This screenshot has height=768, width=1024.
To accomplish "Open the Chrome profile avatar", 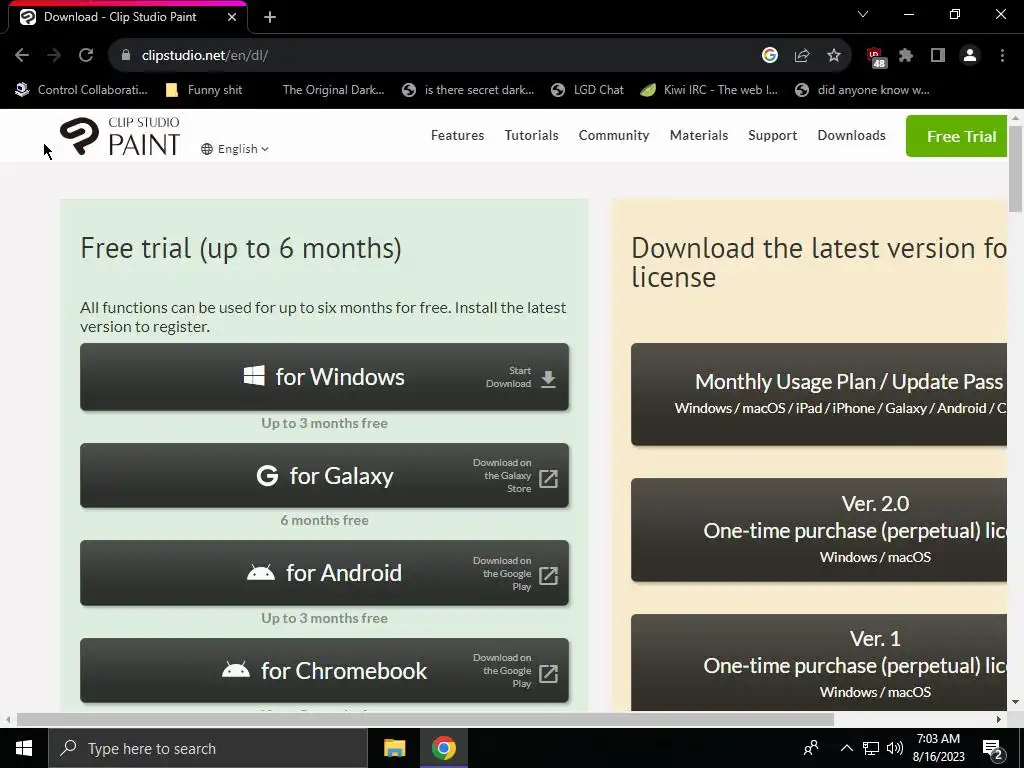I will click(x=970, y=56).
